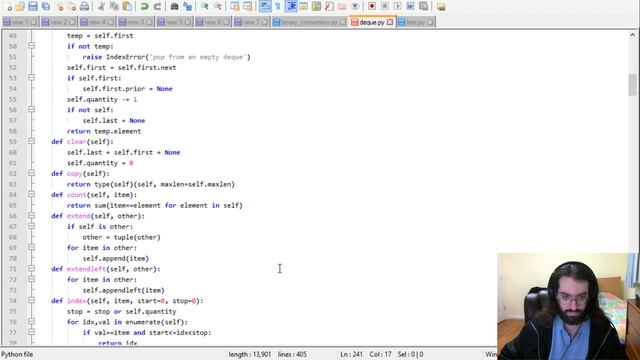
Task: Collapse the clear function fold at line 59
Action: (x=31, y=142)
